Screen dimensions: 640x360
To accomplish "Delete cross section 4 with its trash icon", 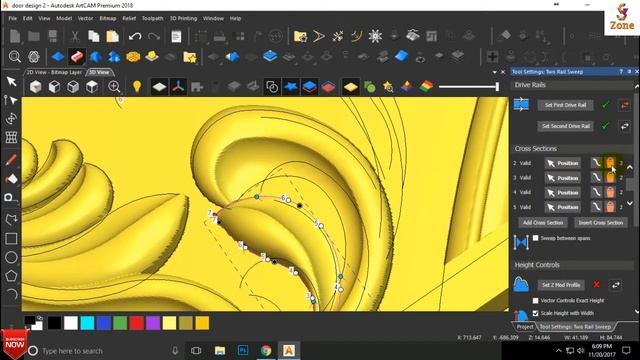I will [x=610, y=192].
